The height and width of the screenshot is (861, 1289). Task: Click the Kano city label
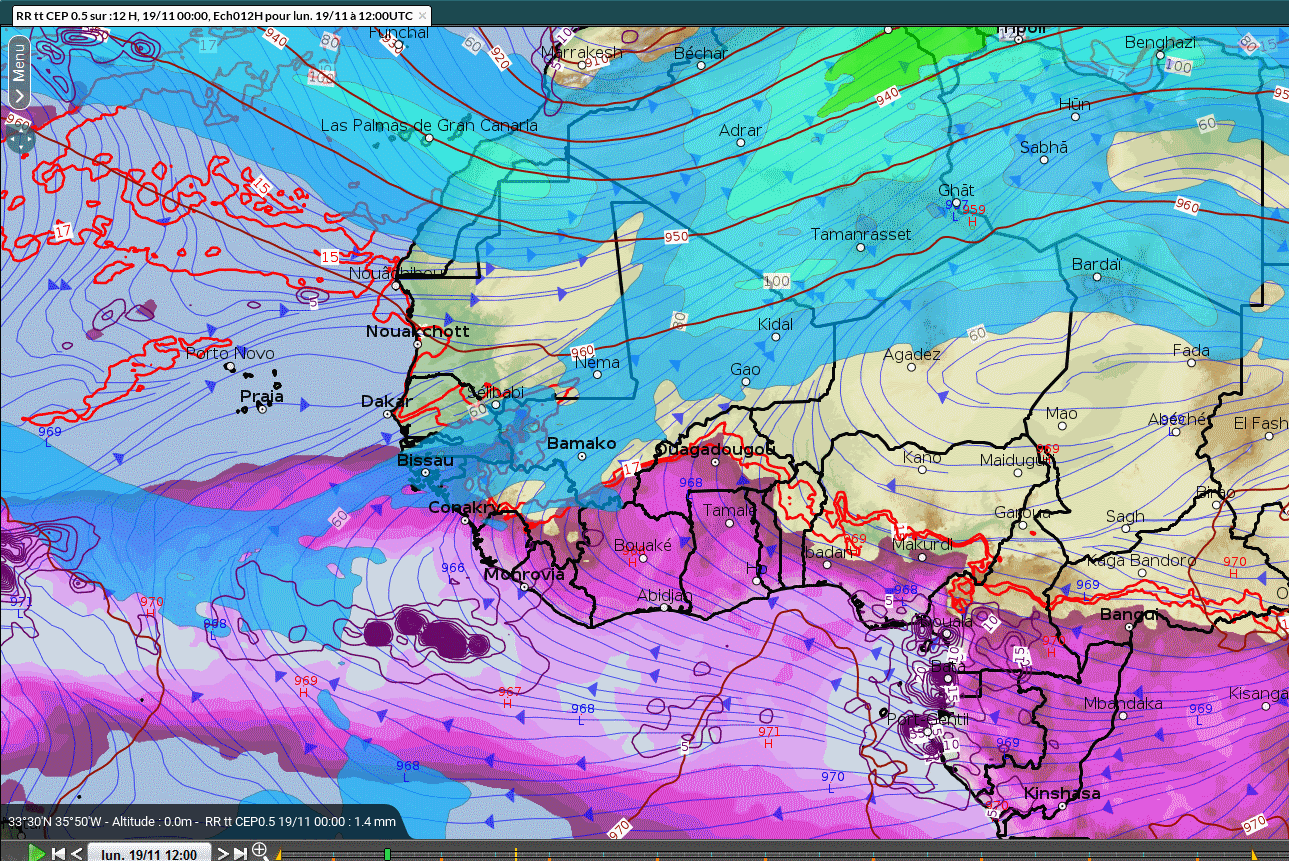point(922,457)
